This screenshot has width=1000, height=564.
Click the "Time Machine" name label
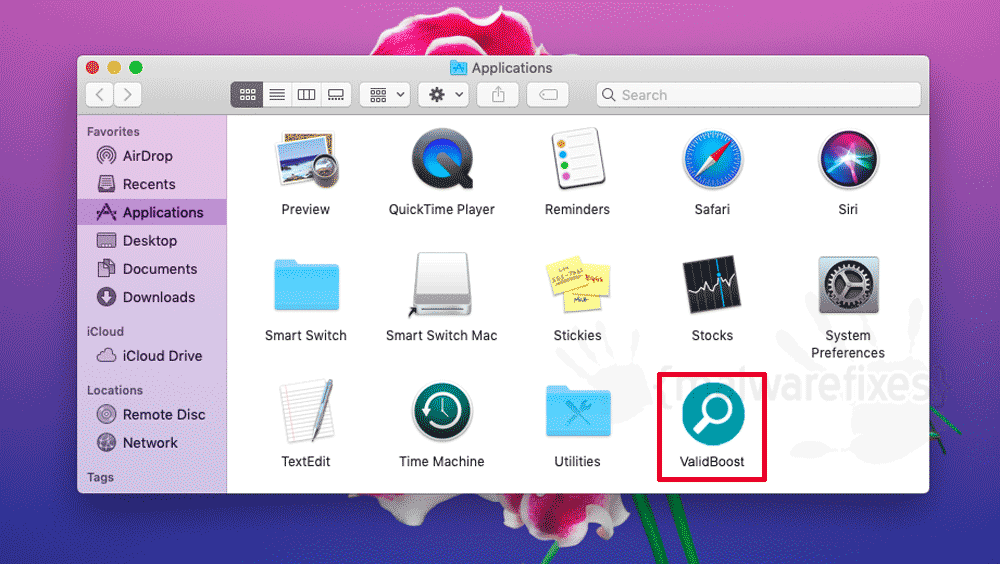pyautogui.click(x=442, y=461)
